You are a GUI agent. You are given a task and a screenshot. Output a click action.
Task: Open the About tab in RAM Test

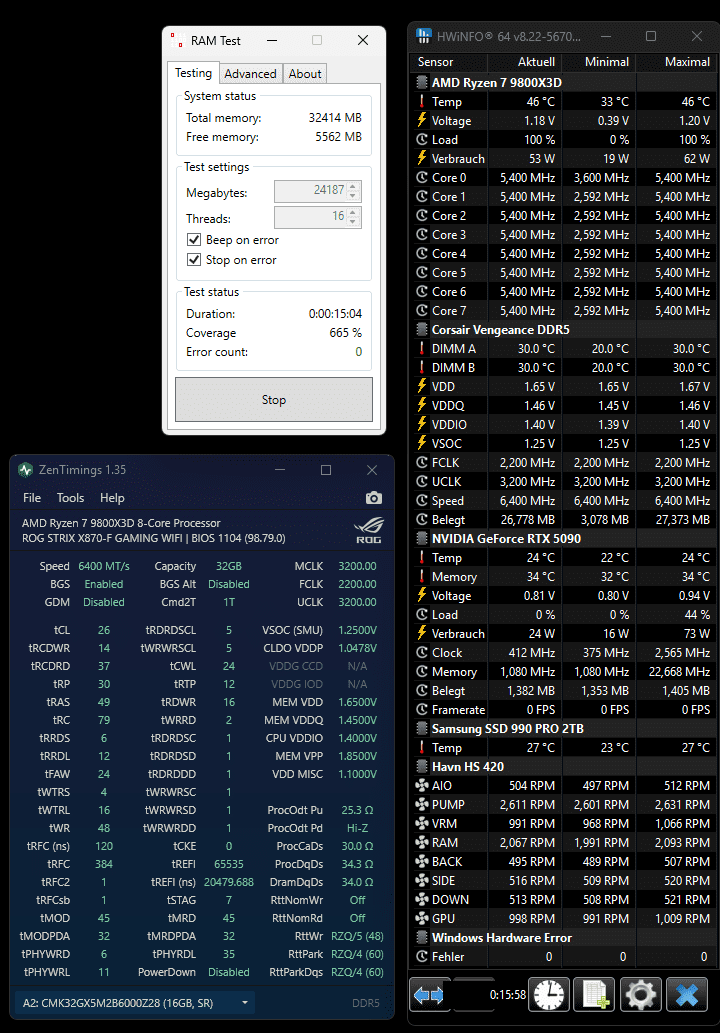(305, 74)
